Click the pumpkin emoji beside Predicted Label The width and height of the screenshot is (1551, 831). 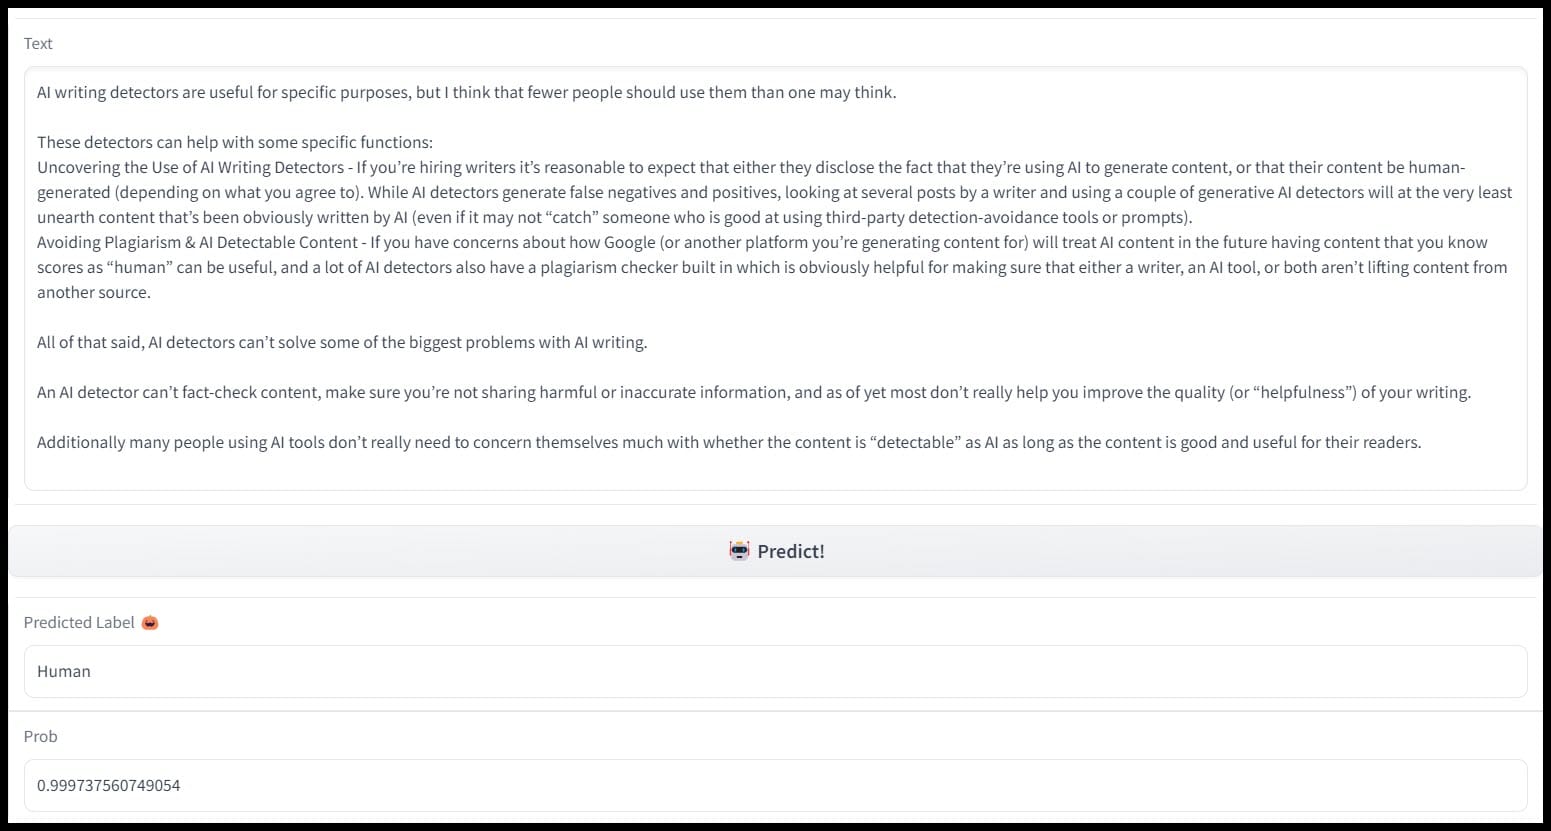(150, 623)
